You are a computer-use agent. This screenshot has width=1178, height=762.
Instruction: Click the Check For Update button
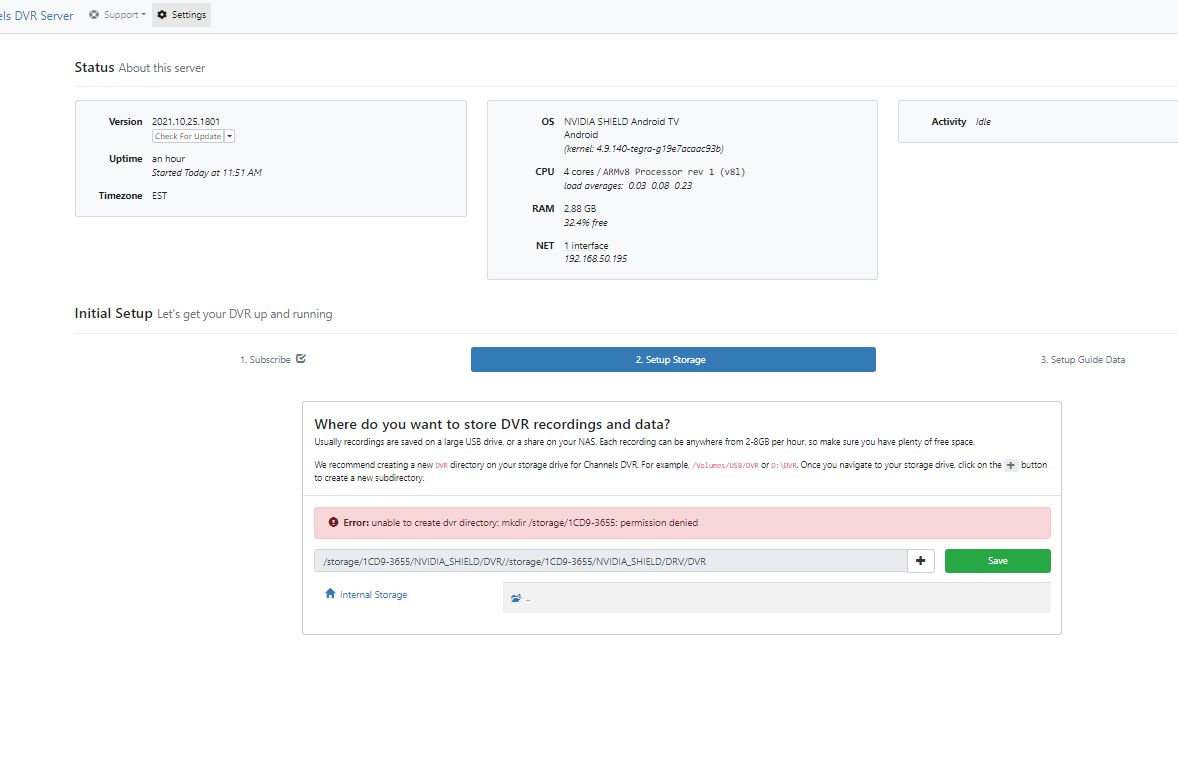point(188,136)
